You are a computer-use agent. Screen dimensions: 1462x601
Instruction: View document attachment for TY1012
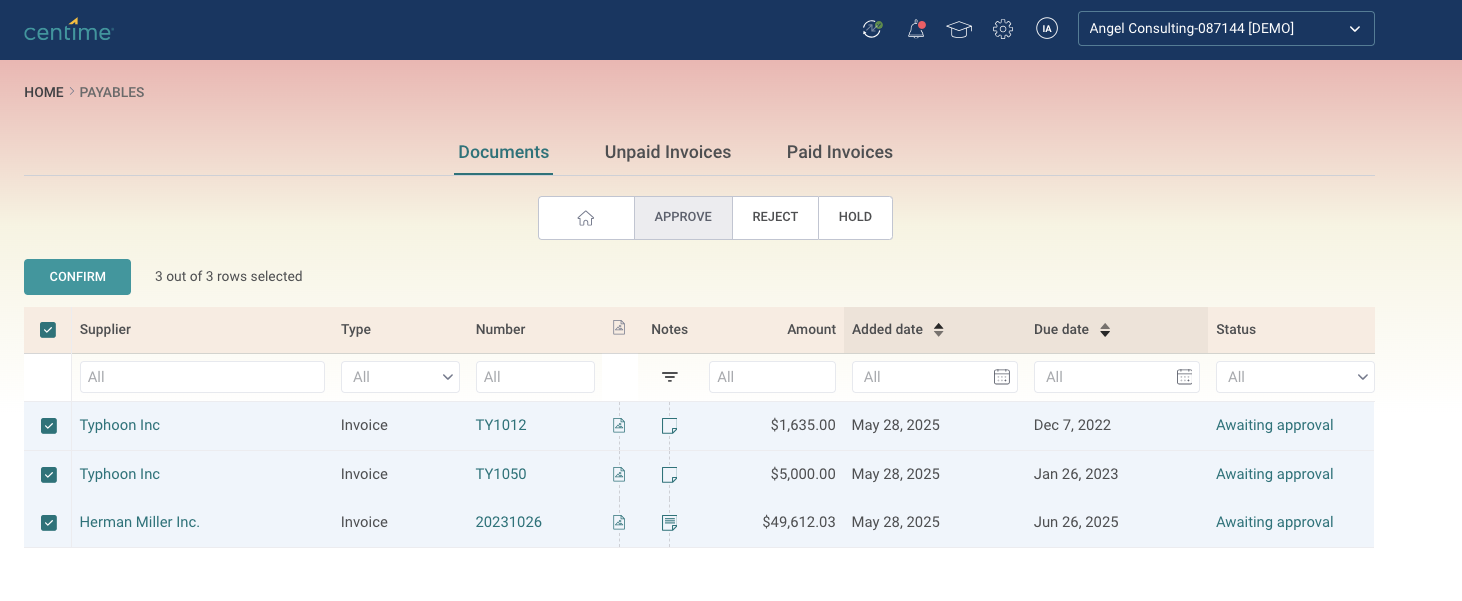coord(619,425)
